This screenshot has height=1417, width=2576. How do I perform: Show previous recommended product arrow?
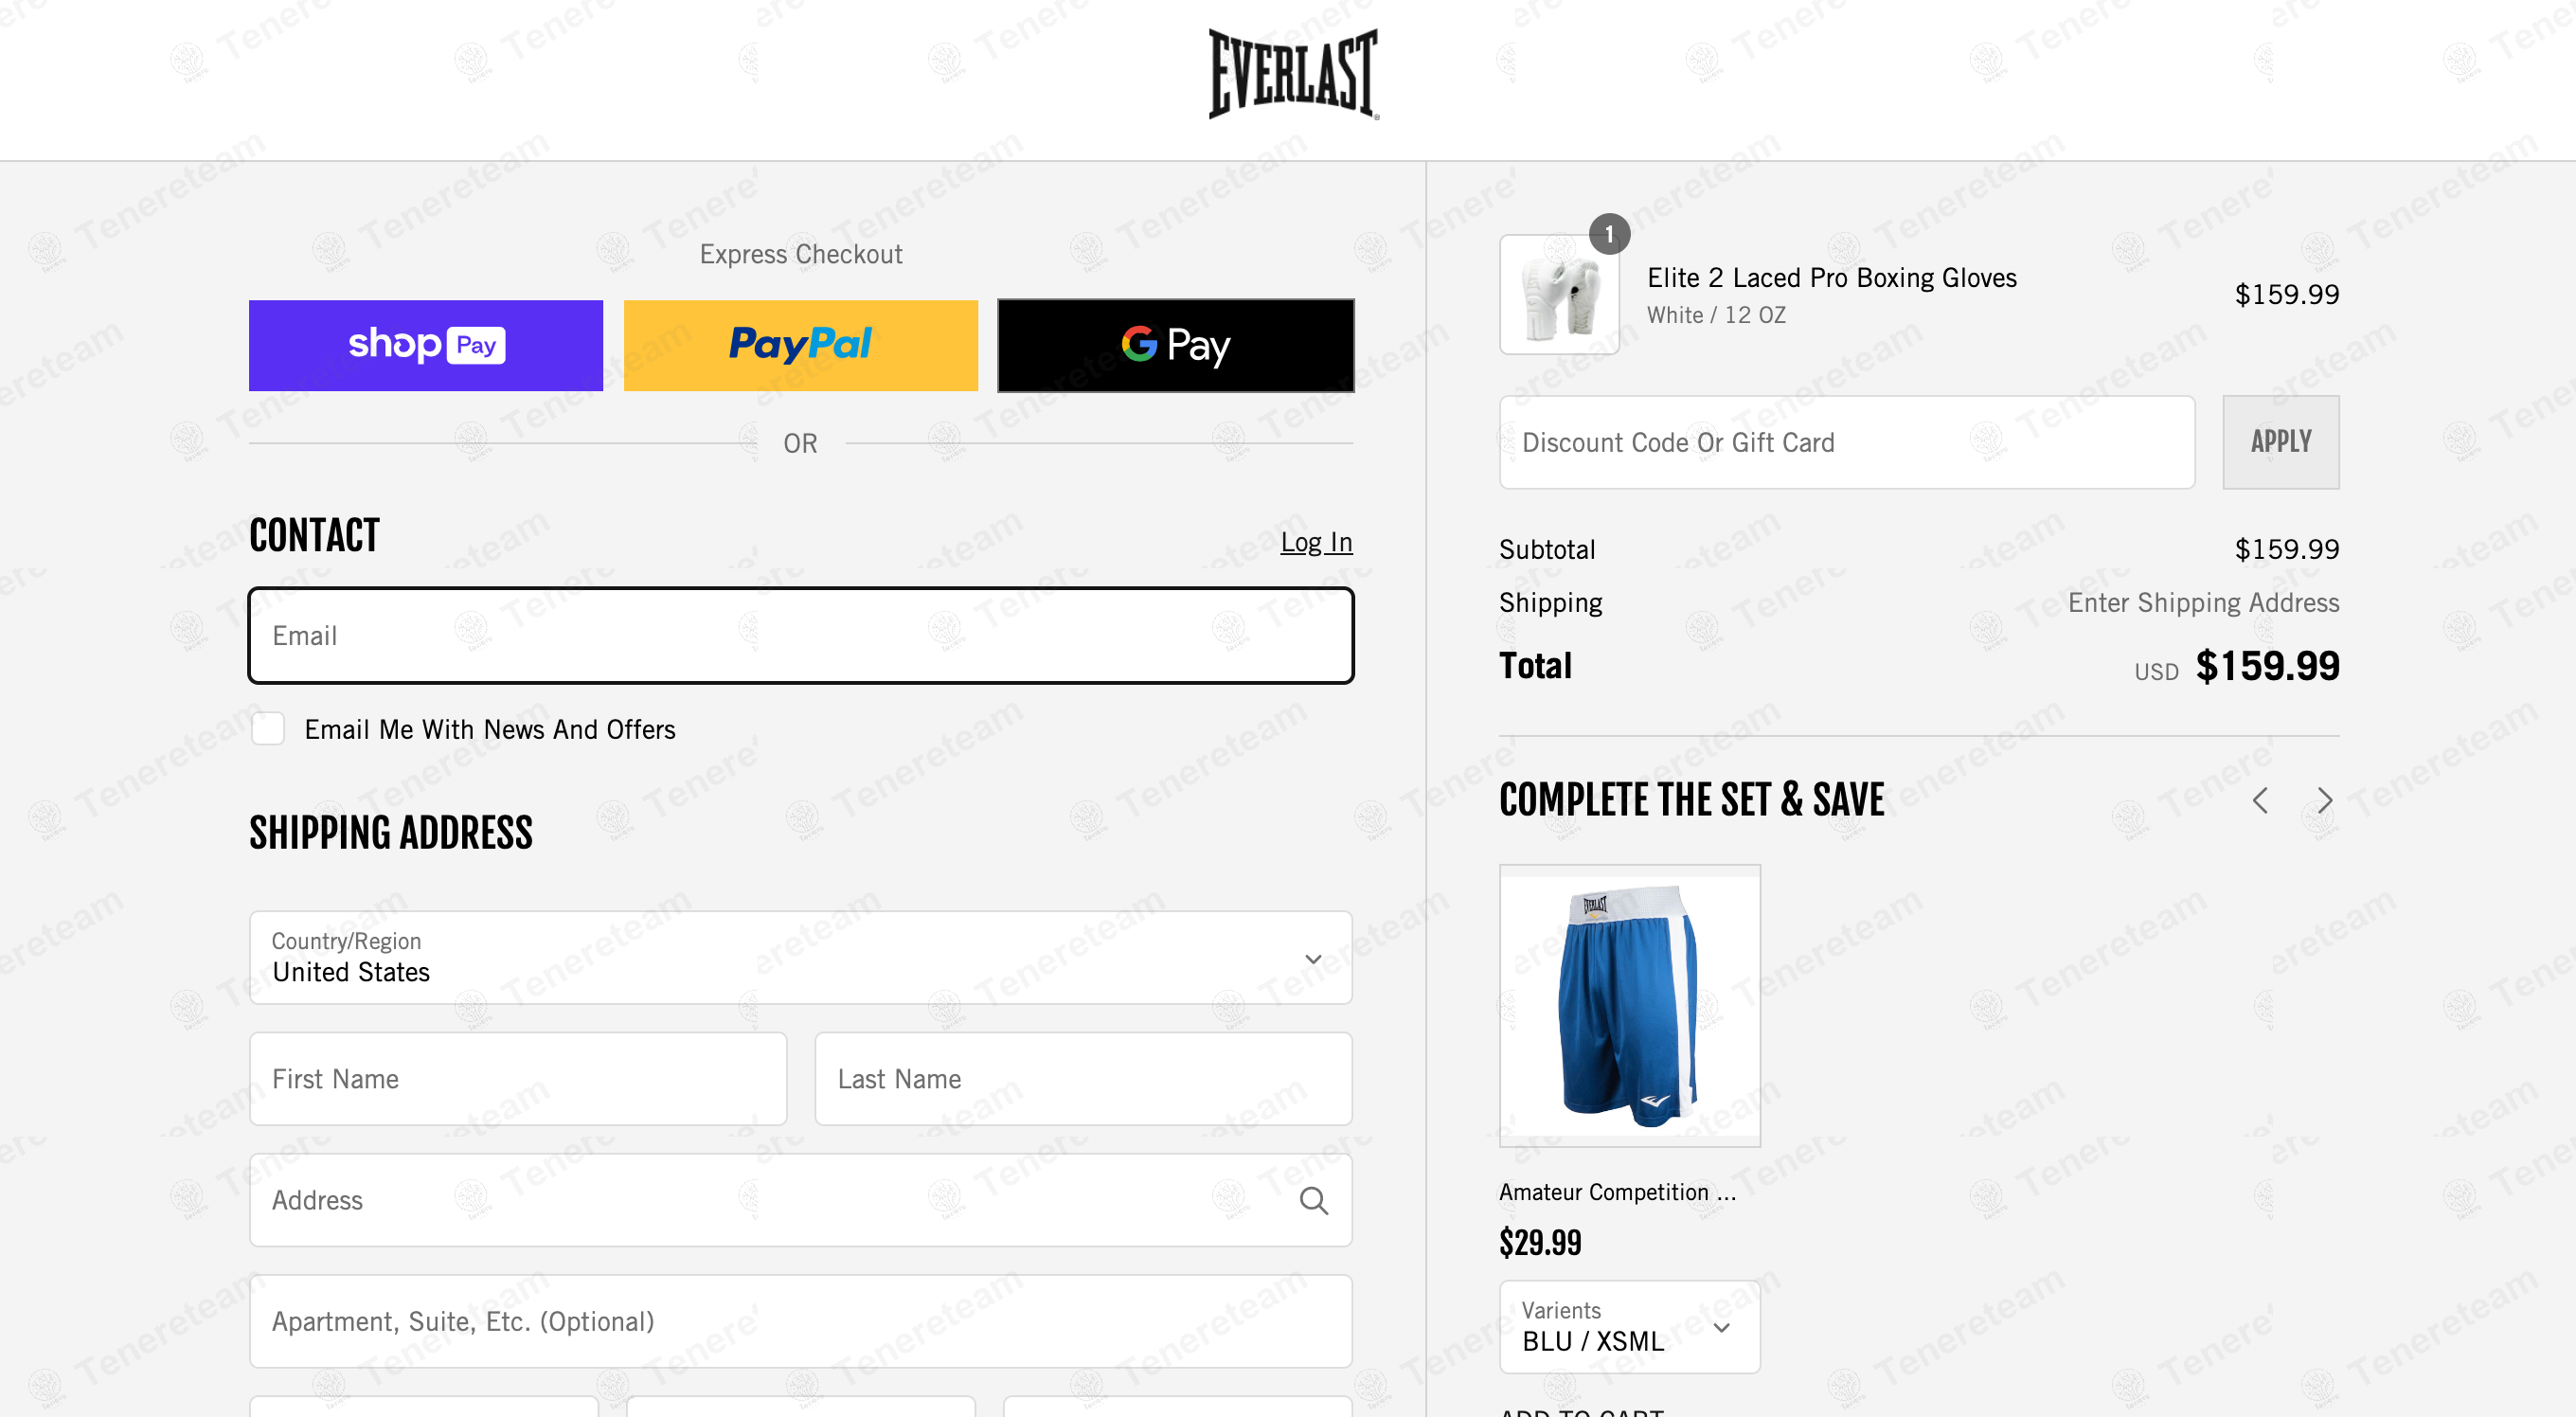click(x=2260, y=800)
